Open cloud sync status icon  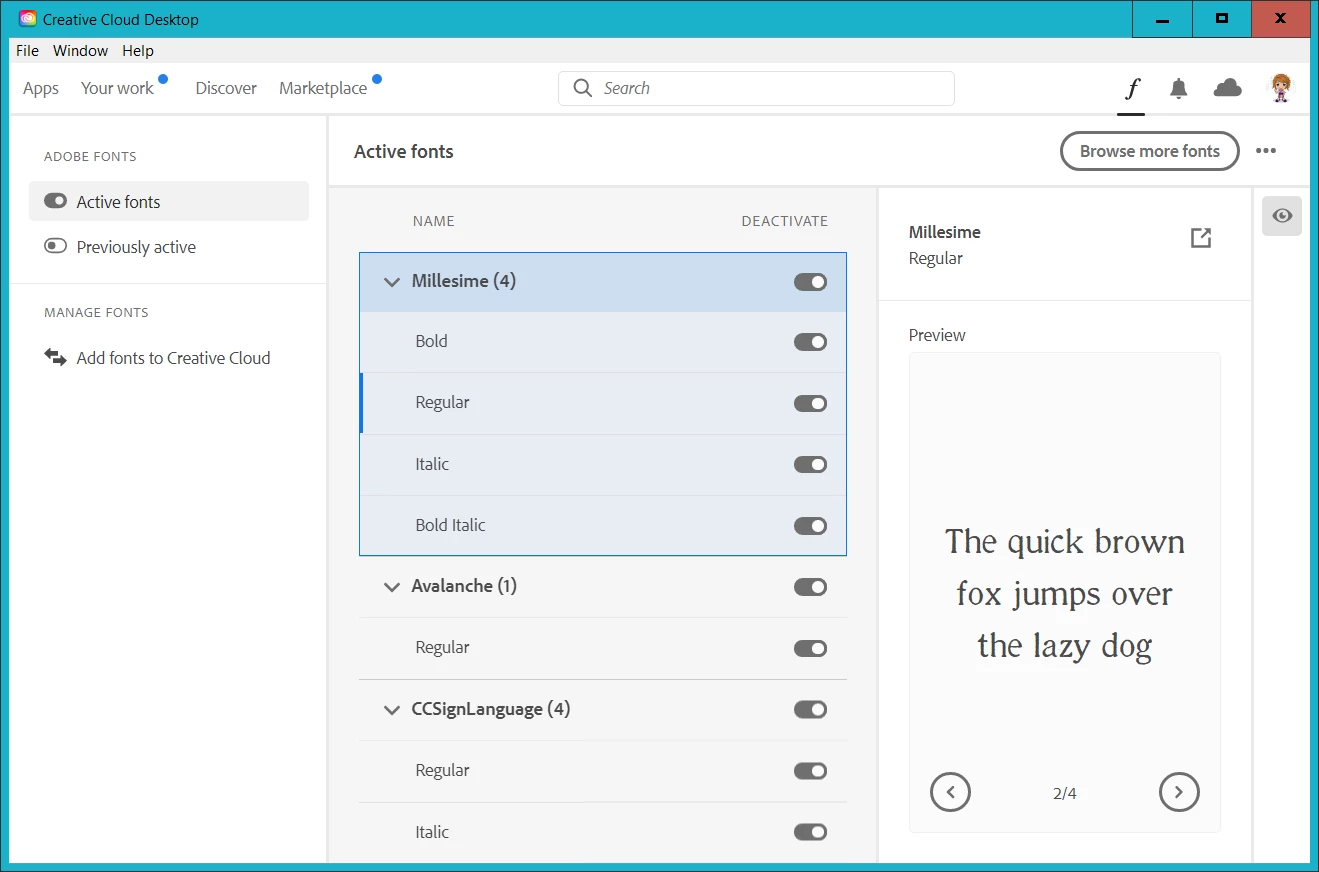[1227, 88]
